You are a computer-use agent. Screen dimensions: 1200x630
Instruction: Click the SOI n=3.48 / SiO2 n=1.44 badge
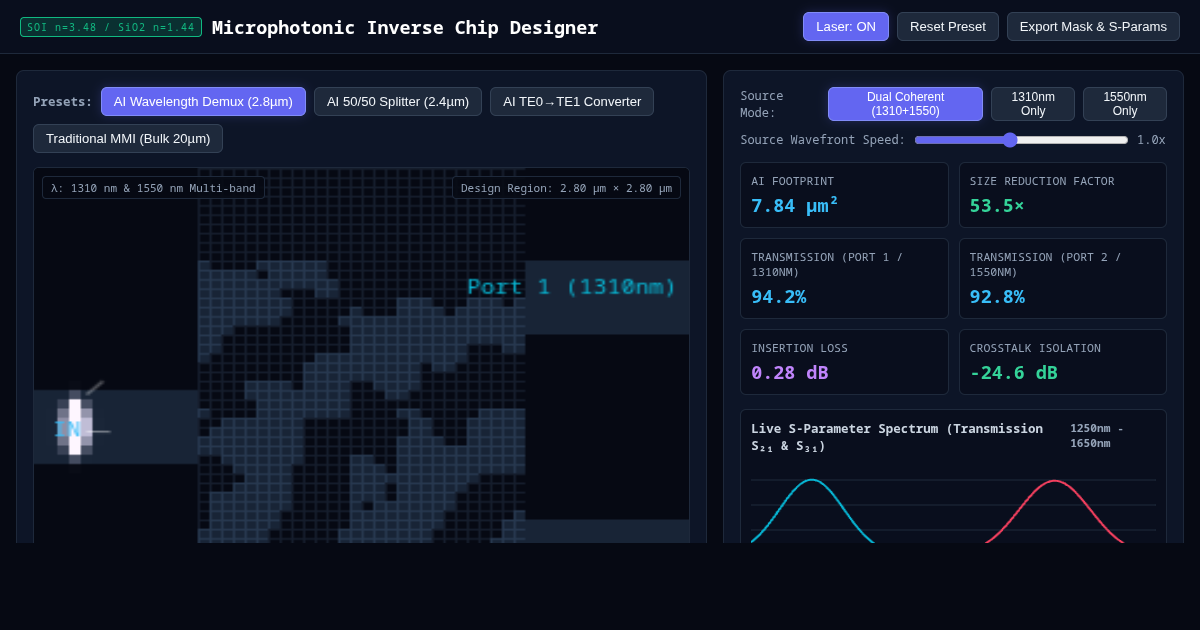pyautogui.click(x=111, y=27)
